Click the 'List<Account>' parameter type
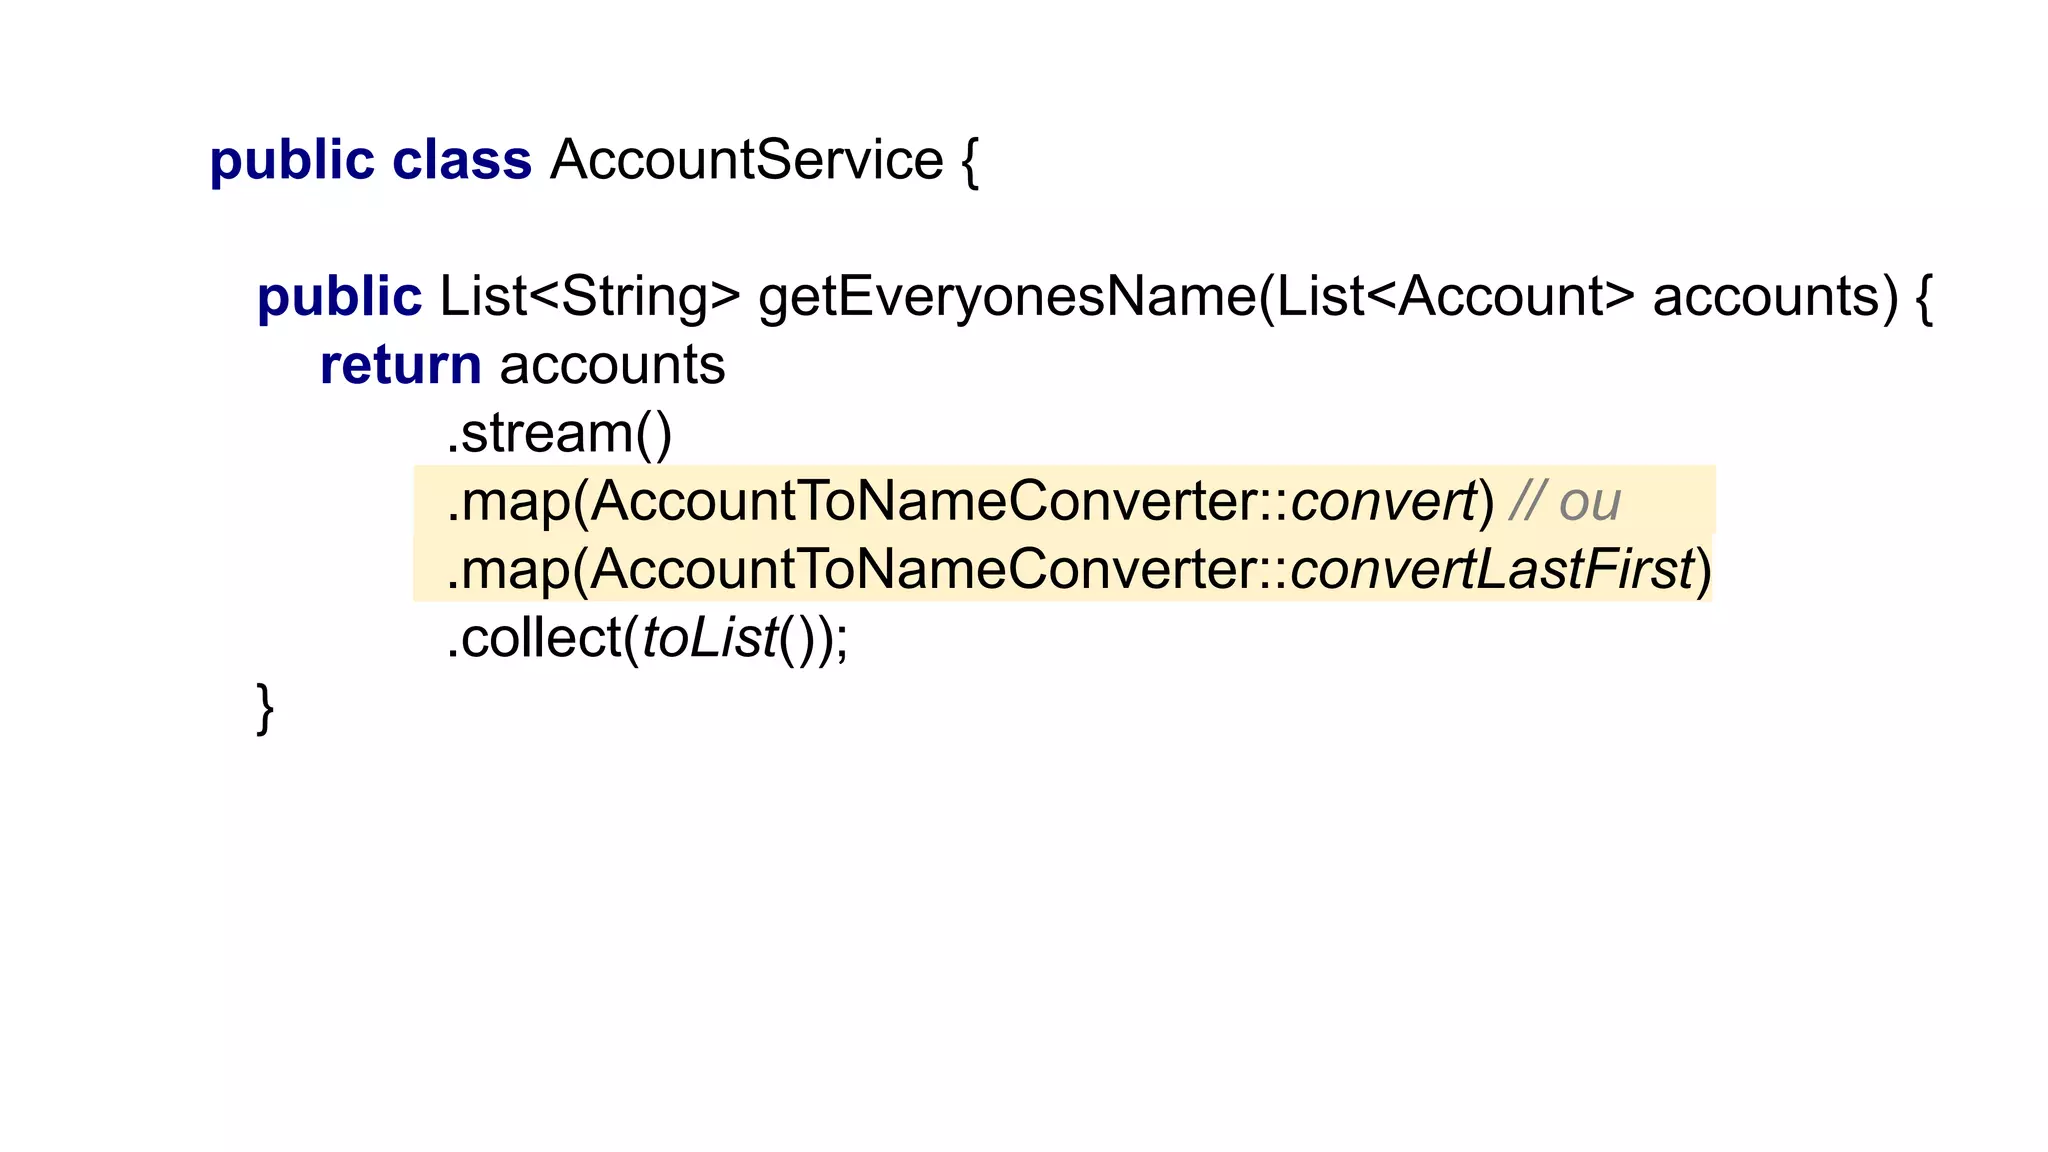The width and height of the screenshot is (2048, 1152). tap(1456, 296)
